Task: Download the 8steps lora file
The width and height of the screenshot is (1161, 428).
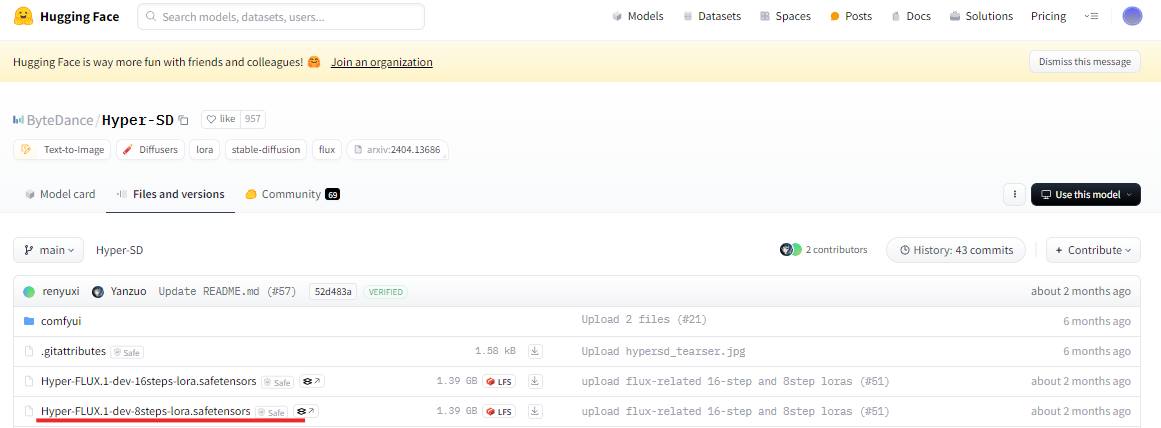Action: (536, 410)
